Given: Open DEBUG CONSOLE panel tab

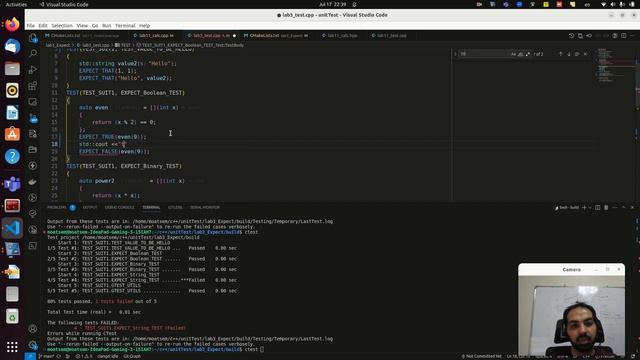Looking at the screenshot, I should click(120, 208).
